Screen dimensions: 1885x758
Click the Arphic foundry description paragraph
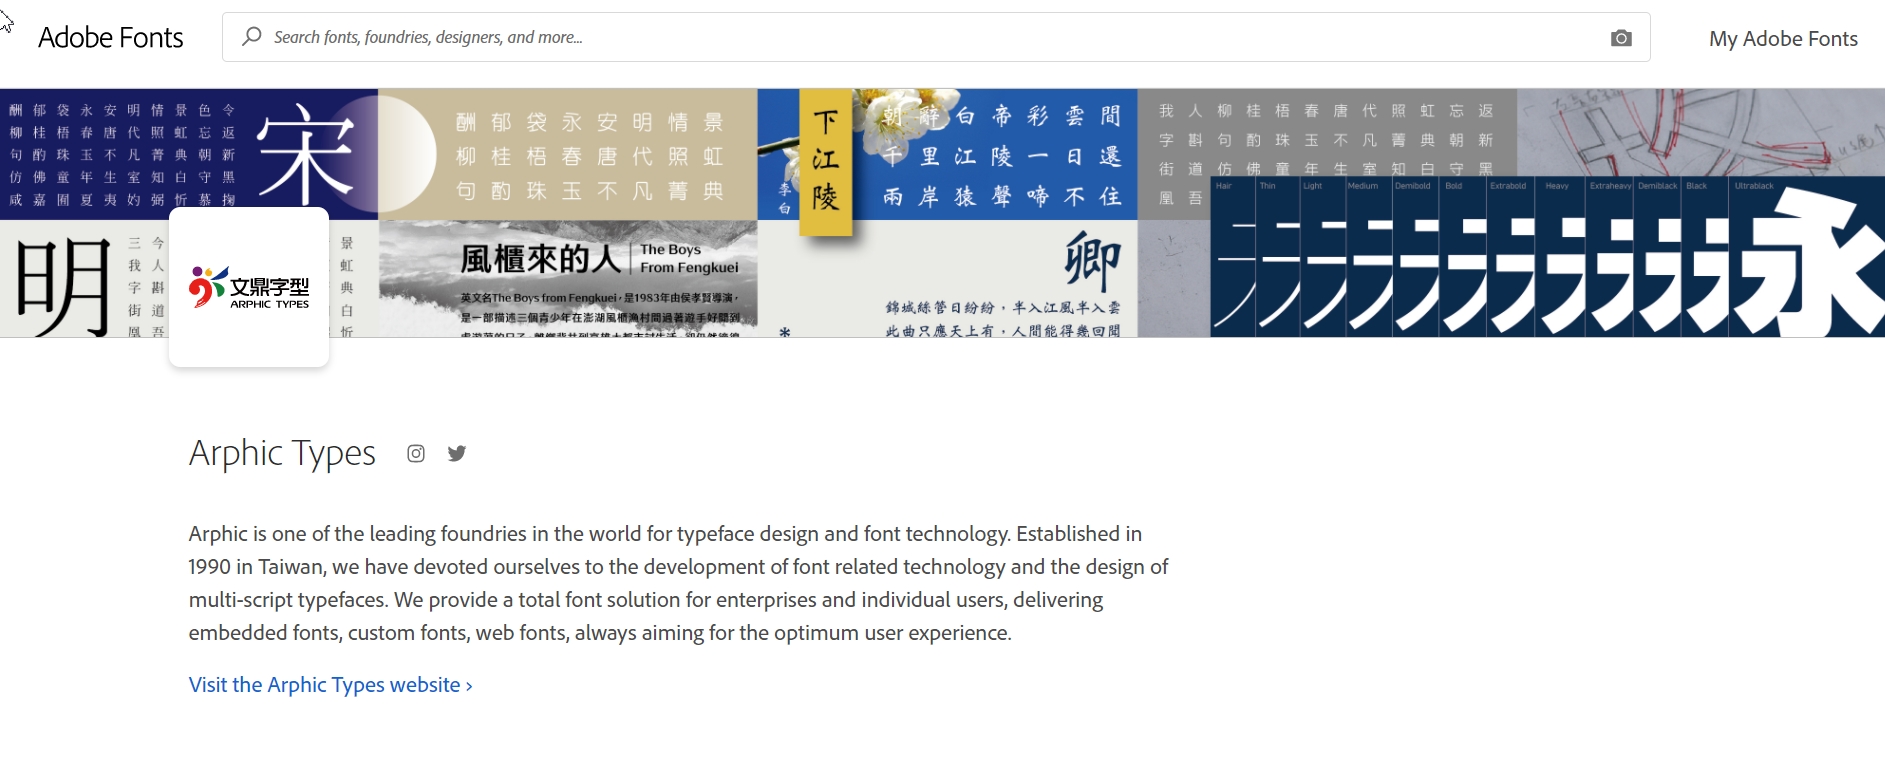pos(678,583)
